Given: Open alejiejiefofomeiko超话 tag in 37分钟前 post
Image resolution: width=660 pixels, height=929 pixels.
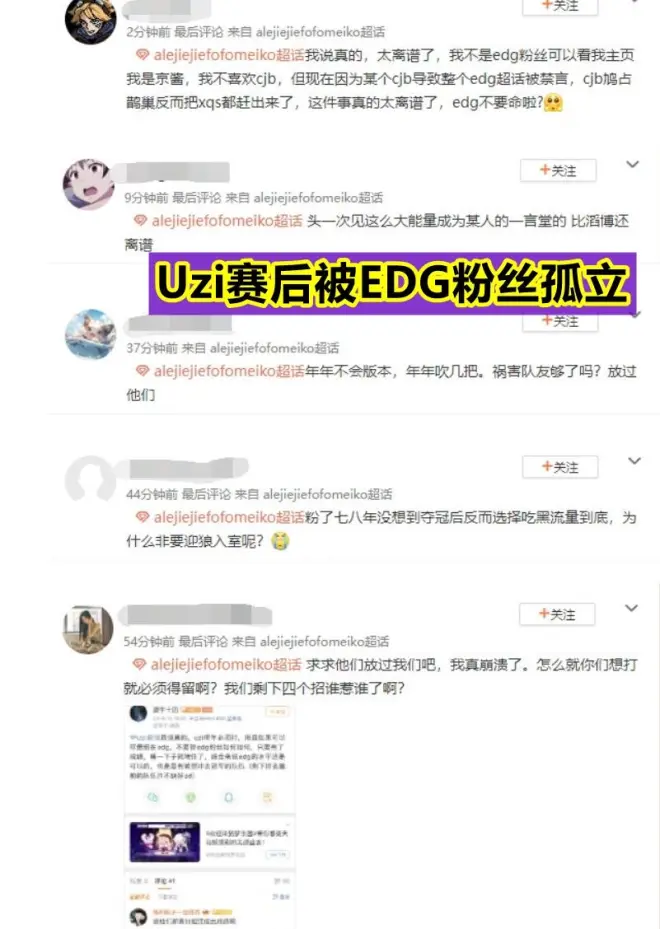Looking at the screenshot, I should tap(229, 371).
